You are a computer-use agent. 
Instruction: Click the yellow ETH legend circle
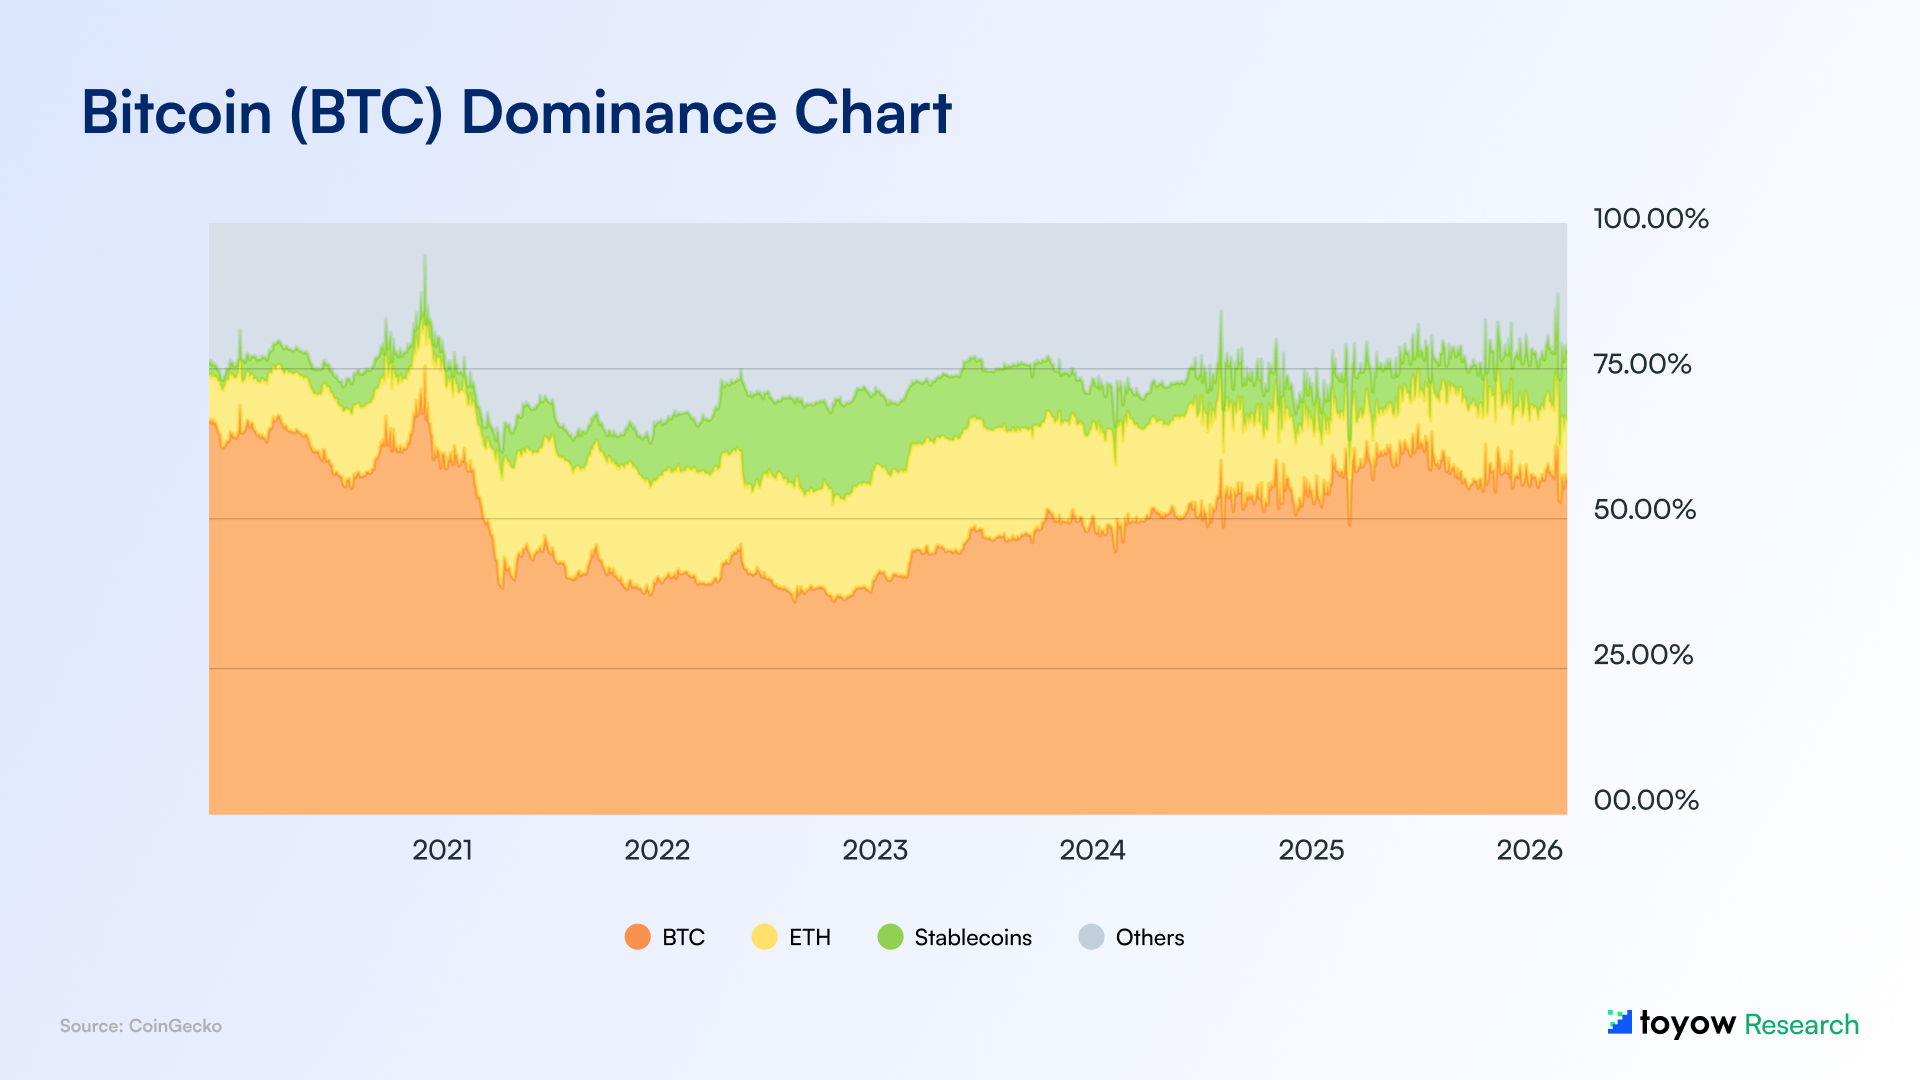(x=764, y=937)
